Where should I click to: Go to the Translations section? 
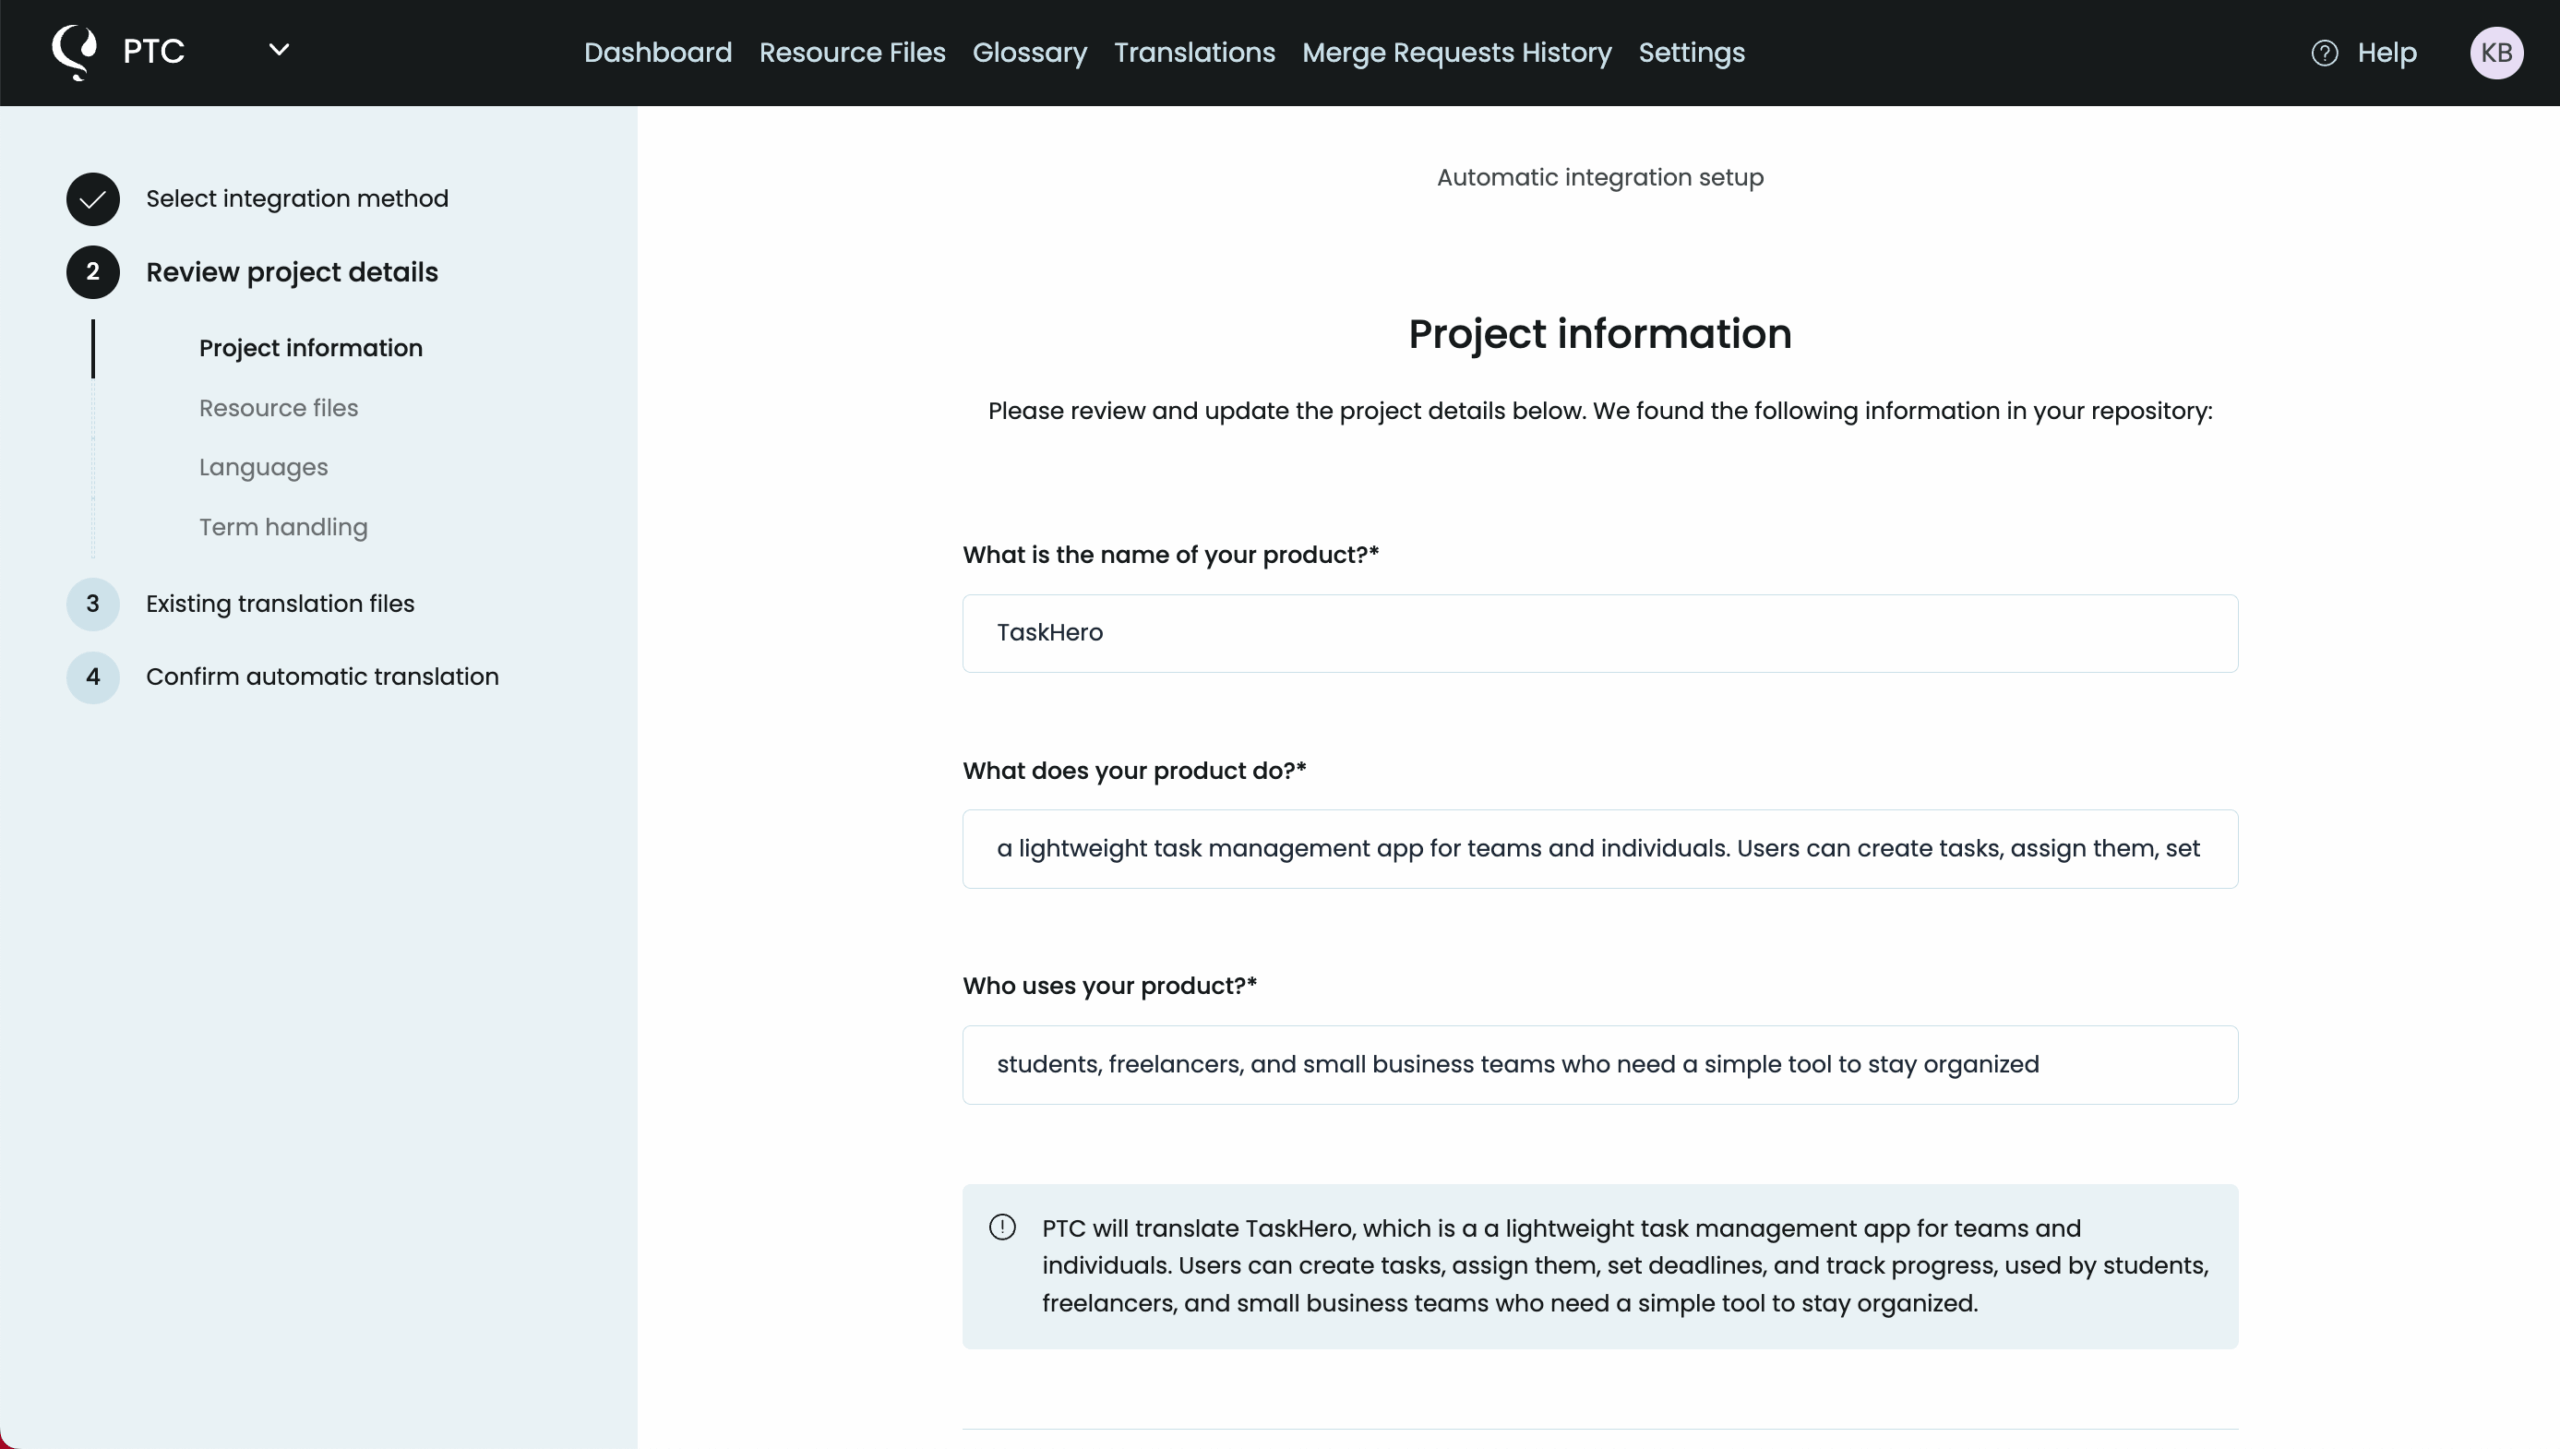(x=1194, y=52)
